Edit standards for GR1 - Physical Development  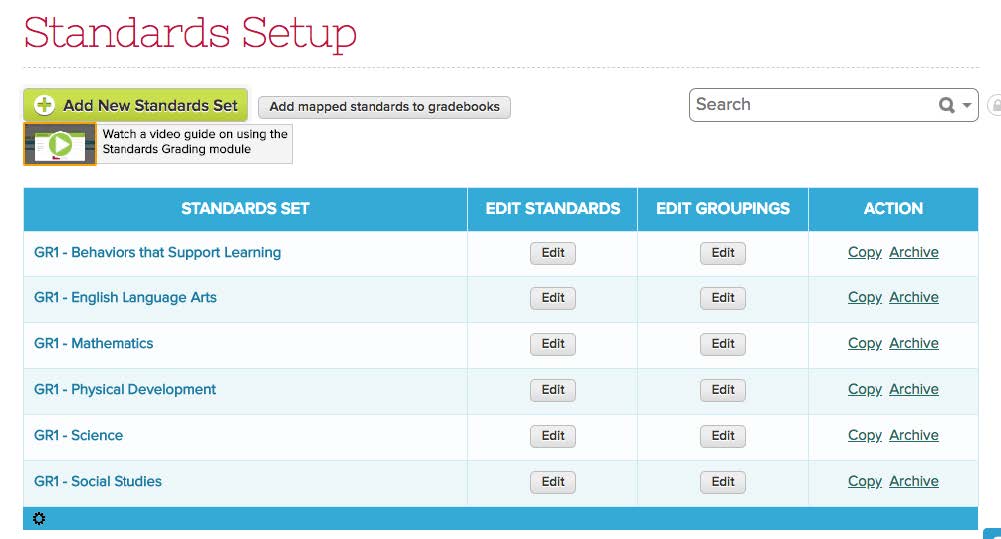click(x=553, y=390)
